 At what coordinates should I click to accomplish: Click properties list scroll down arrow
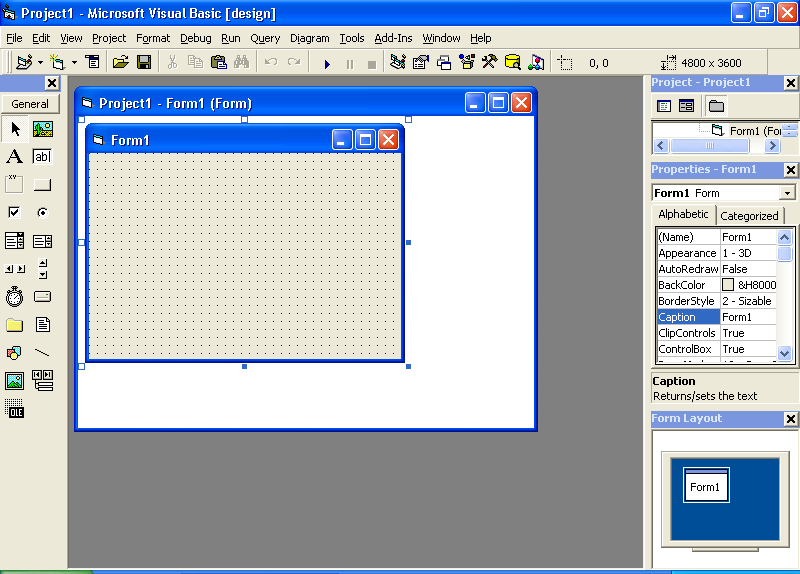(x=784, y=353)
